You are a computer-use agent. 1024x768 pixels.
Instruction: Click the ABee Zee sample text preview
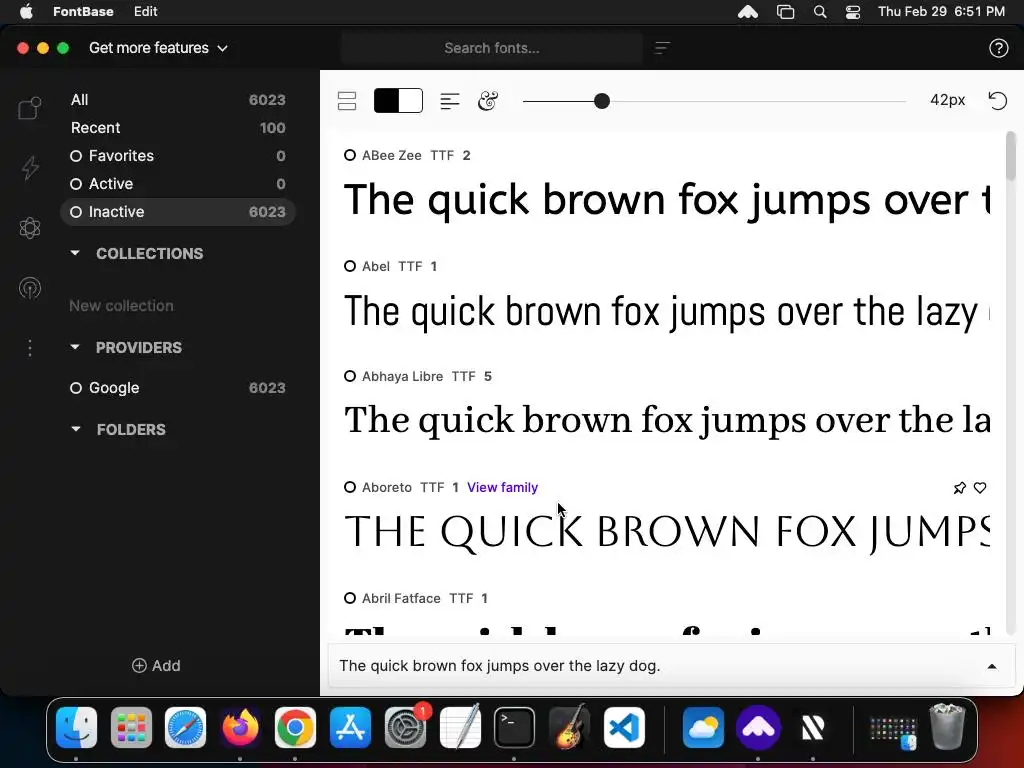tap(667, 199)
